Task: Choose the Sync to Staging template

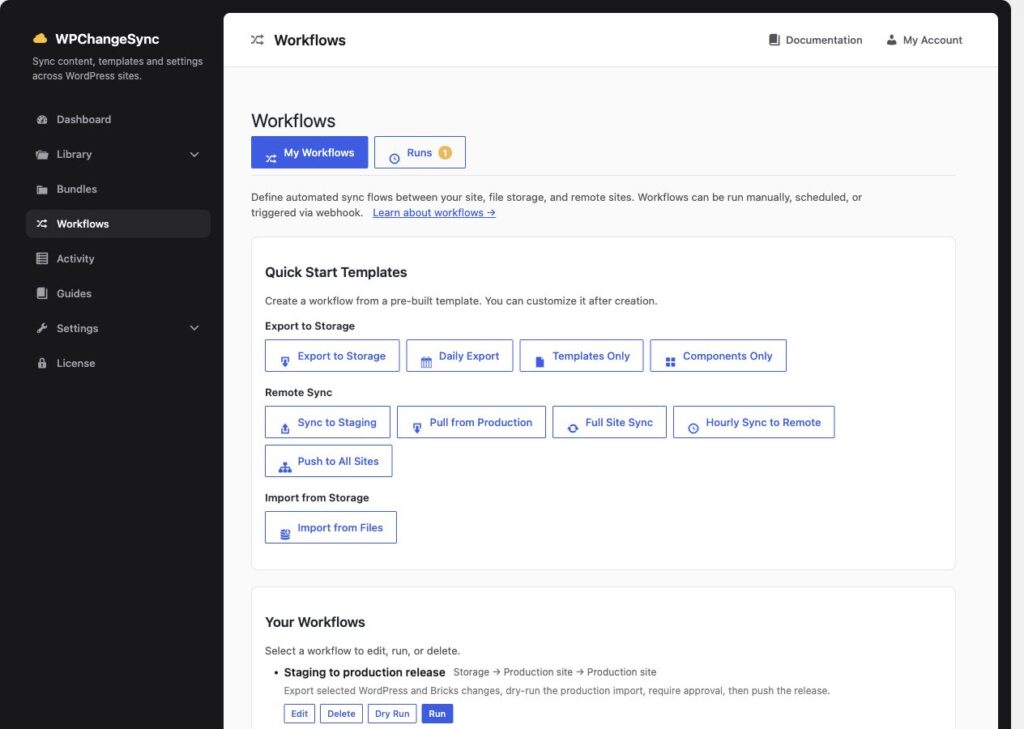Action: [327, 422]
